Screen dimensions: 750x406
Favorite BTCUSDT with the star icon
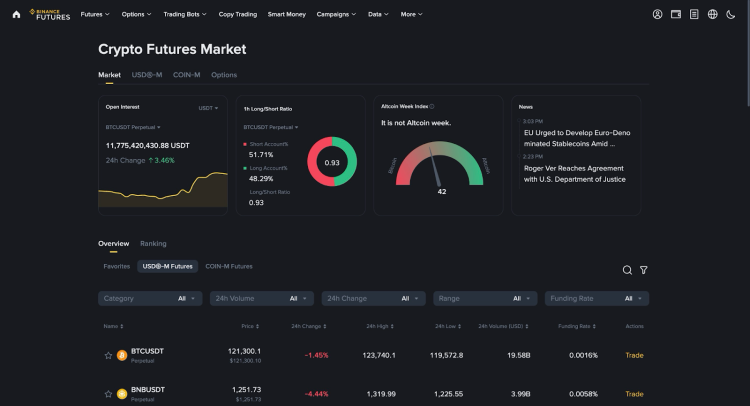pyautogui.click(x=108, y=355)
